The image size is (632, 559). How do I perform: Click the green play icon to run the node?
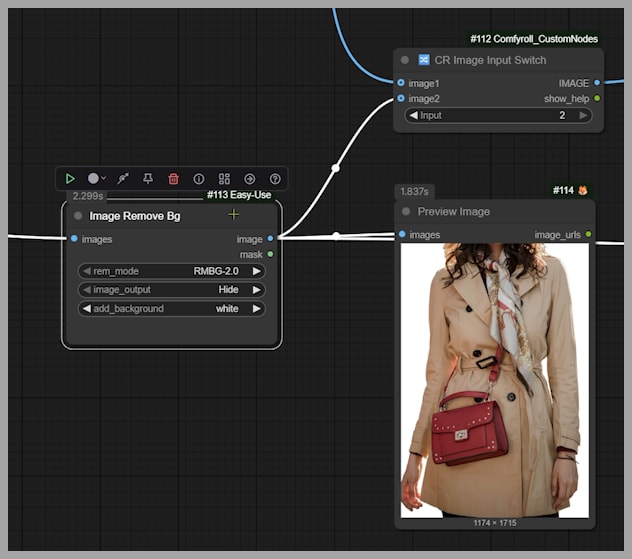tap(70, 179)
